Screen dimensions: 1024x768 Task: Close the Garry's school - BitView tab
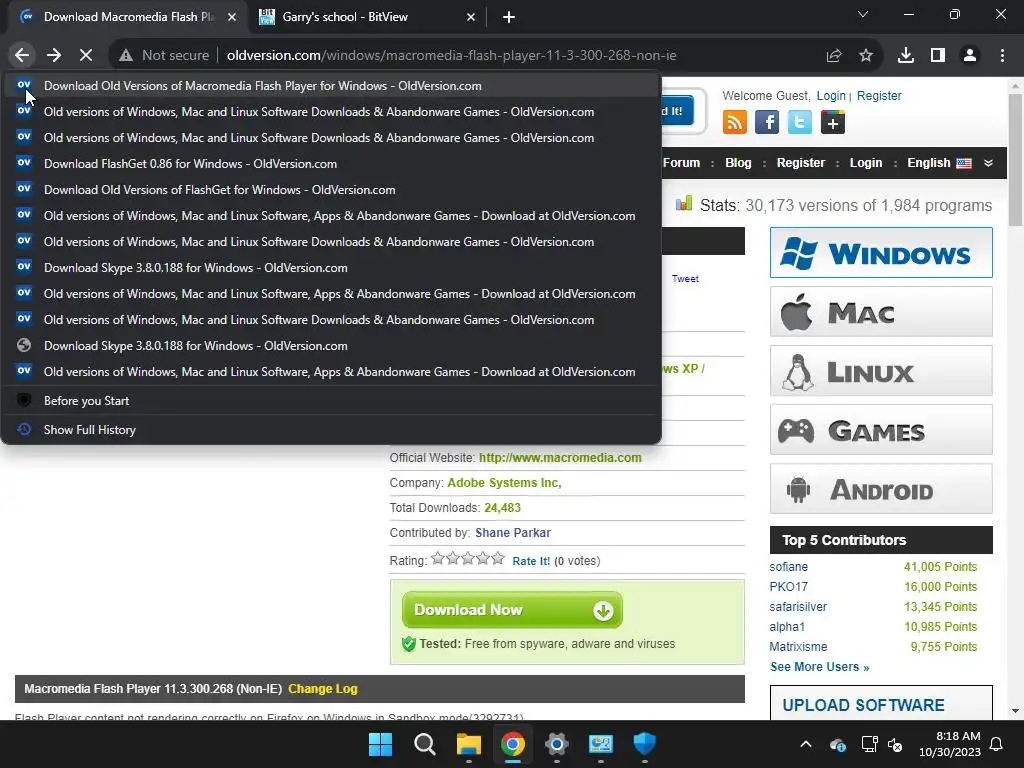pyautogui.click(x=470, y=17)
